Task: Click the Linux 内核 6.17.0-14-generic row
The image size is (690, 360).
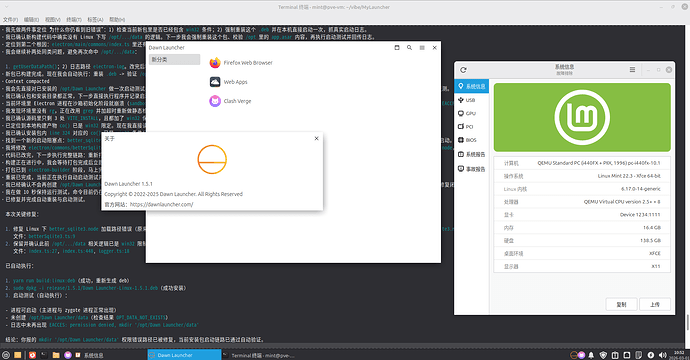Action: point(582,189)
